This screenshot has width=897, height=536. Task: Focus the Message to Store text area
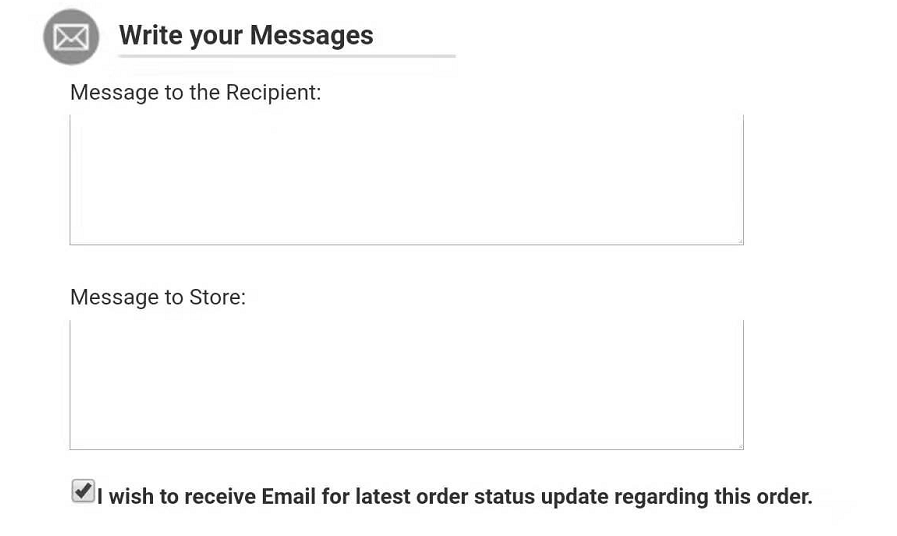[x=406, y=385]
